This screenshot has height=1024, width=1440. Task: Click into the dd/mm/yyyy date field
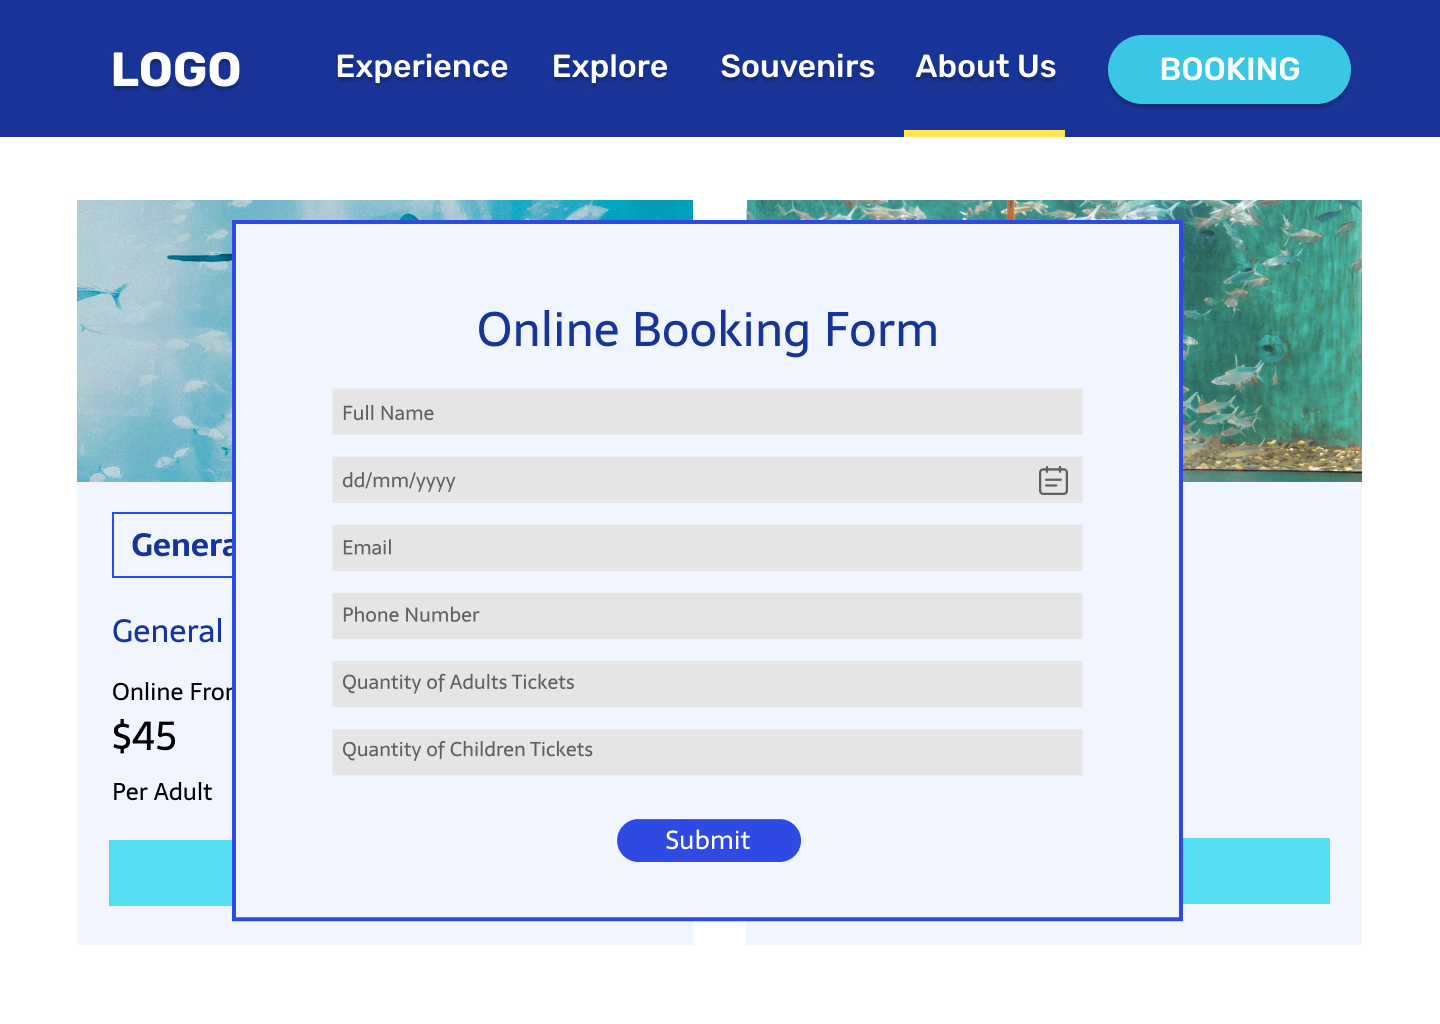tap(680, 481)
